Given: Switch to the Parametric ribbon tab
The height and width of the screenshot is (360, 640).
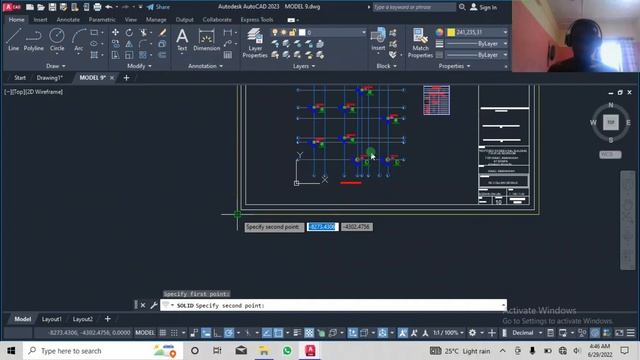Looking at the screenshot, I should click(x=102, y=20).
